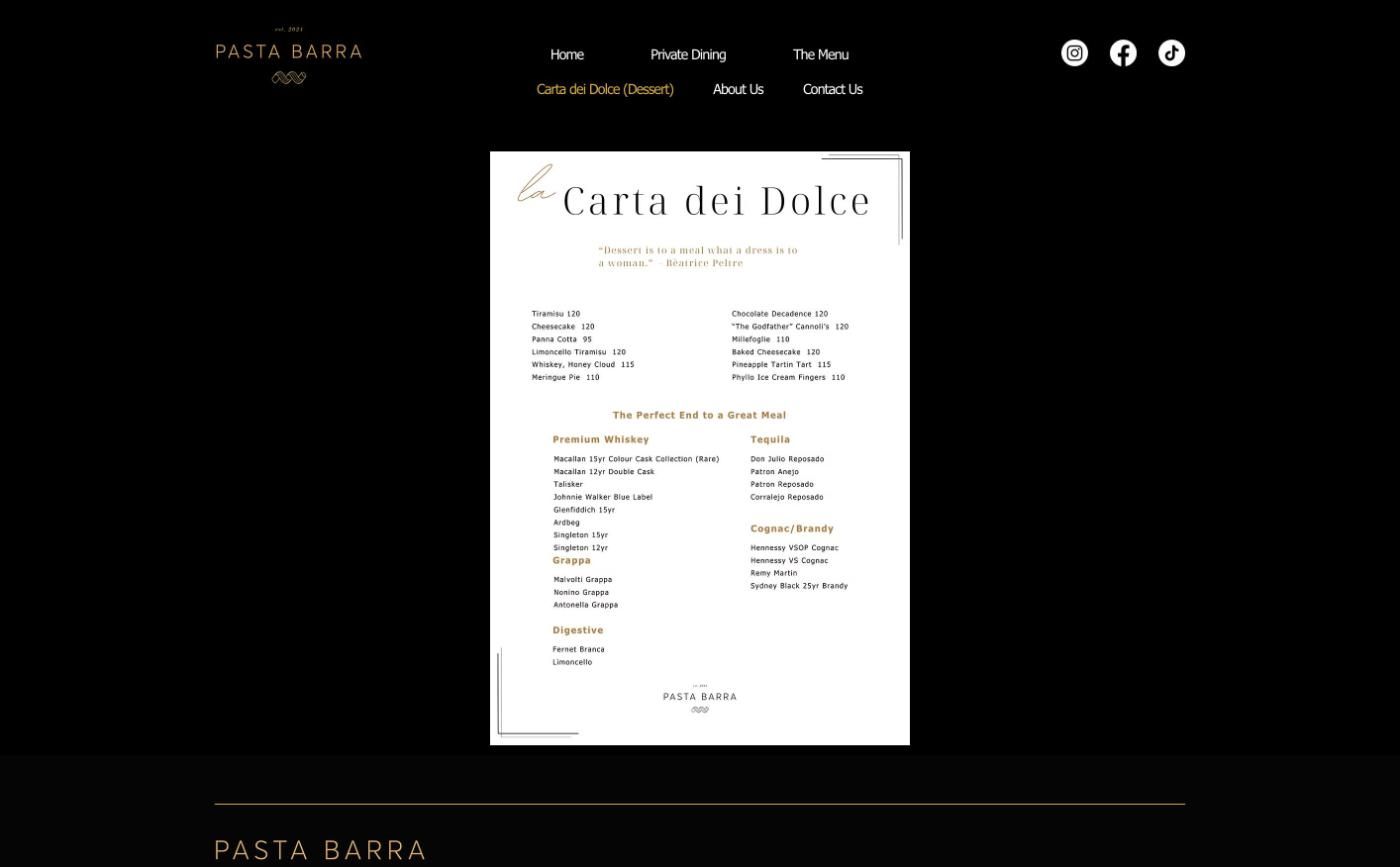This screenshot has height=867, width=1400.
Task: Click the Pasta Barra header logo
Action: coord(289,55)
